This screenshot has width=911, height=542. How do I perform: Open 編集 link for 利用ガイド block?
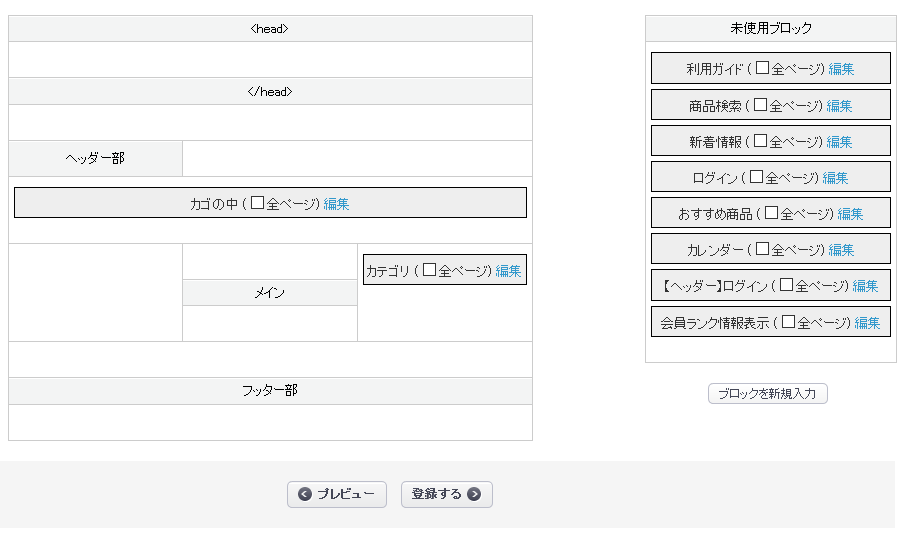point(841,69)
